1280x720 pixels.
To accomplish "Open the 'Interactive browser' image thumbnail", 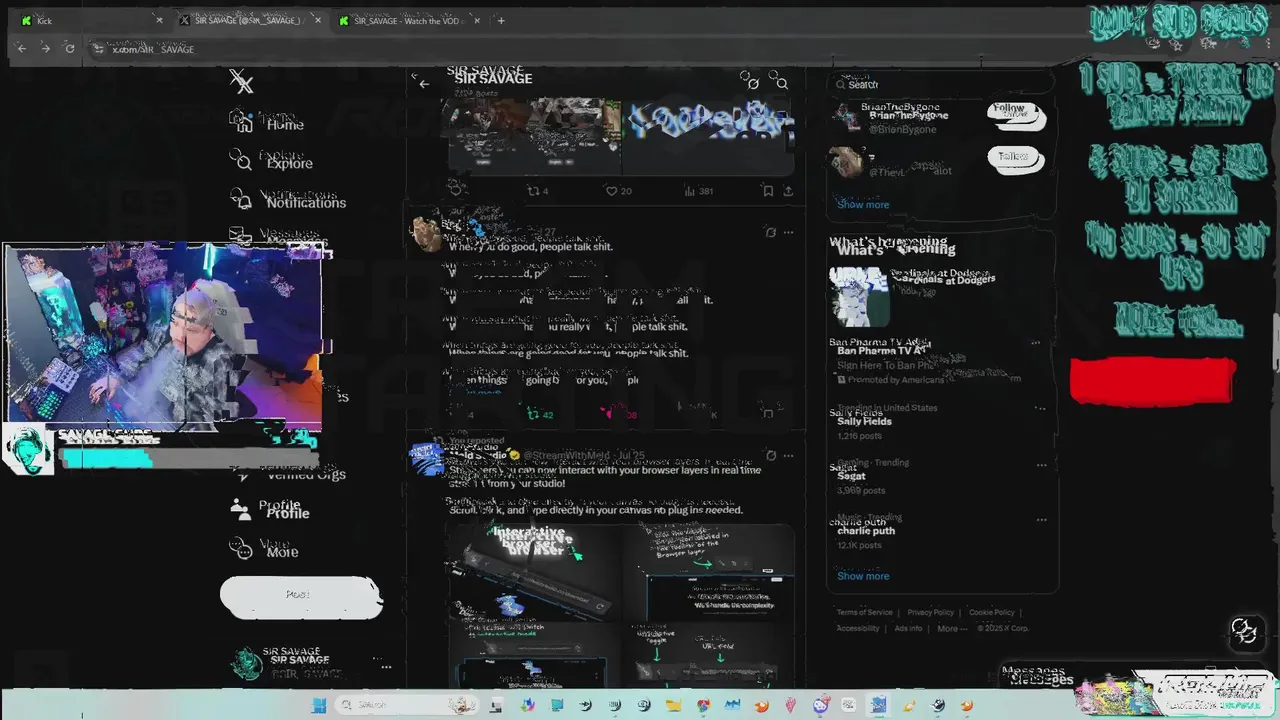I will click(x=533, y=573).
